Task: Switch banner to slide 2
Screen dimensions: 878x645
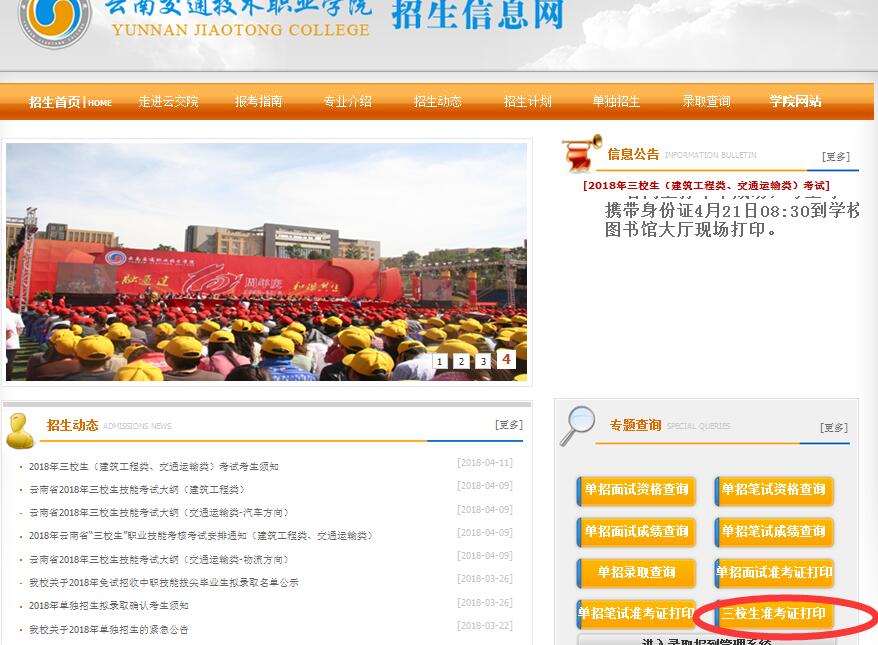Action: coord(461,361)
